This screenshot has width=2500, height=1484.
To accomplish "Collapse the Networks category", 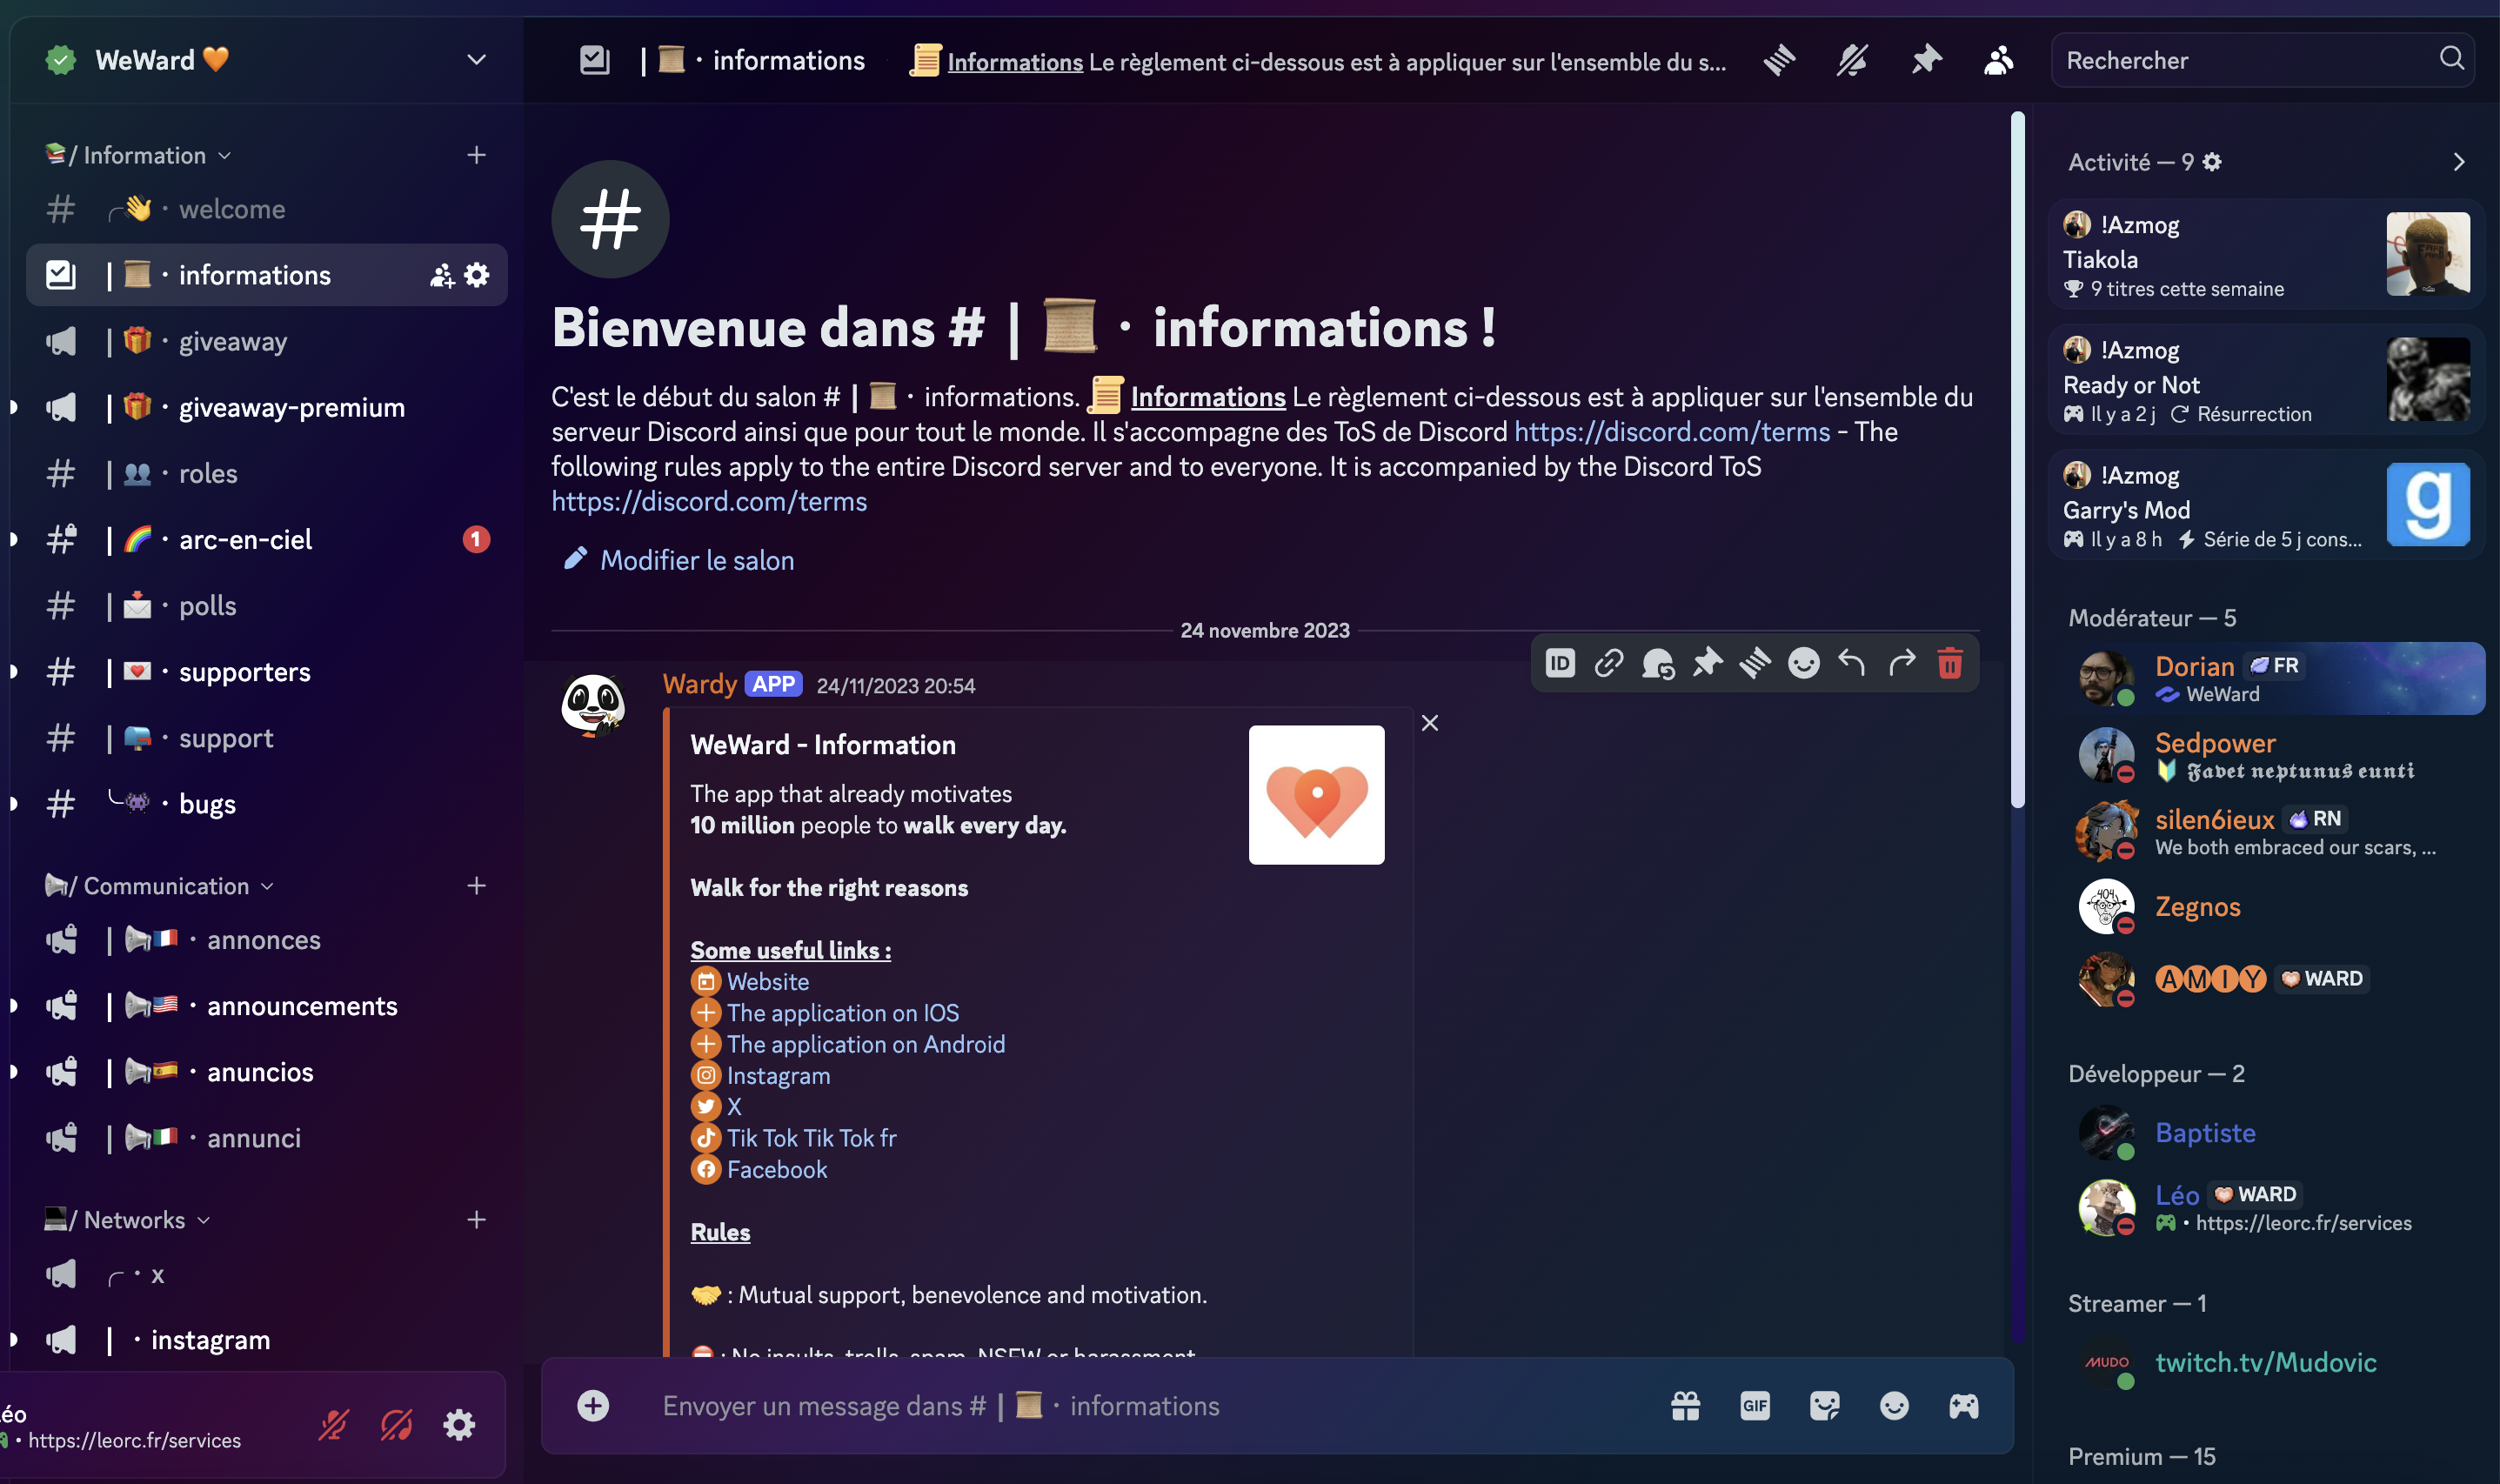I will pyautogui.click(x=127, y=1220).
